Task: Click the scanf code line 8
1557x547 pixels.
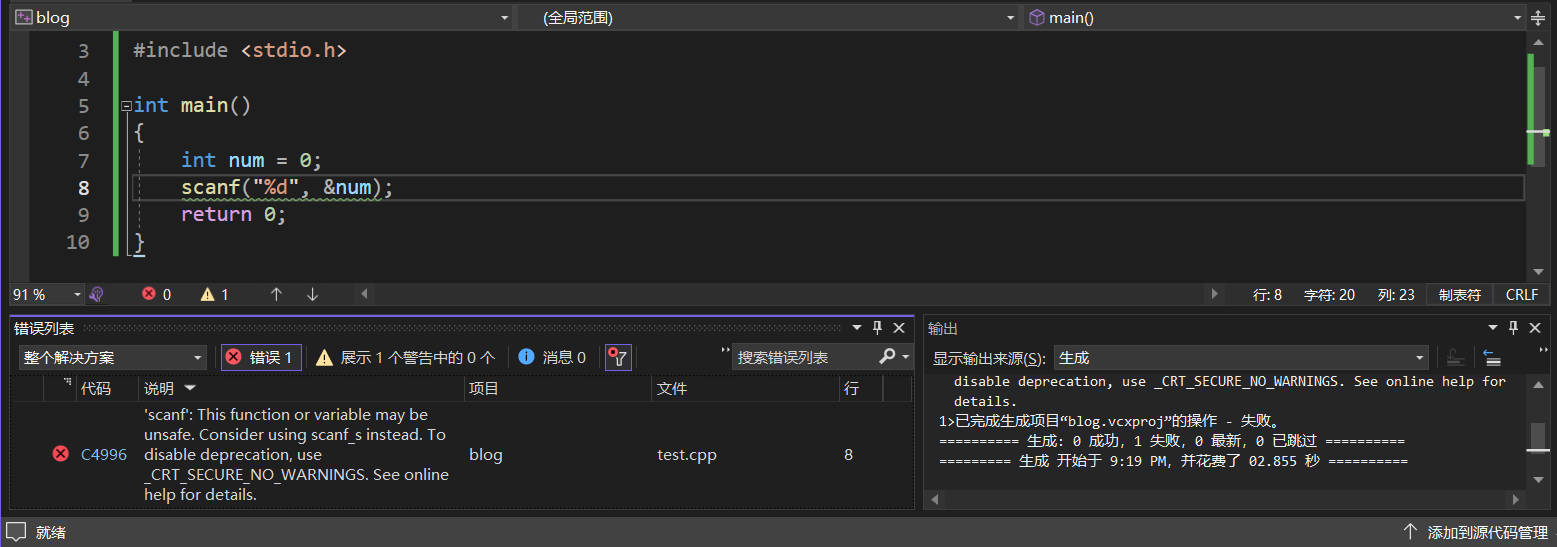Action: (x=287, y=187)
